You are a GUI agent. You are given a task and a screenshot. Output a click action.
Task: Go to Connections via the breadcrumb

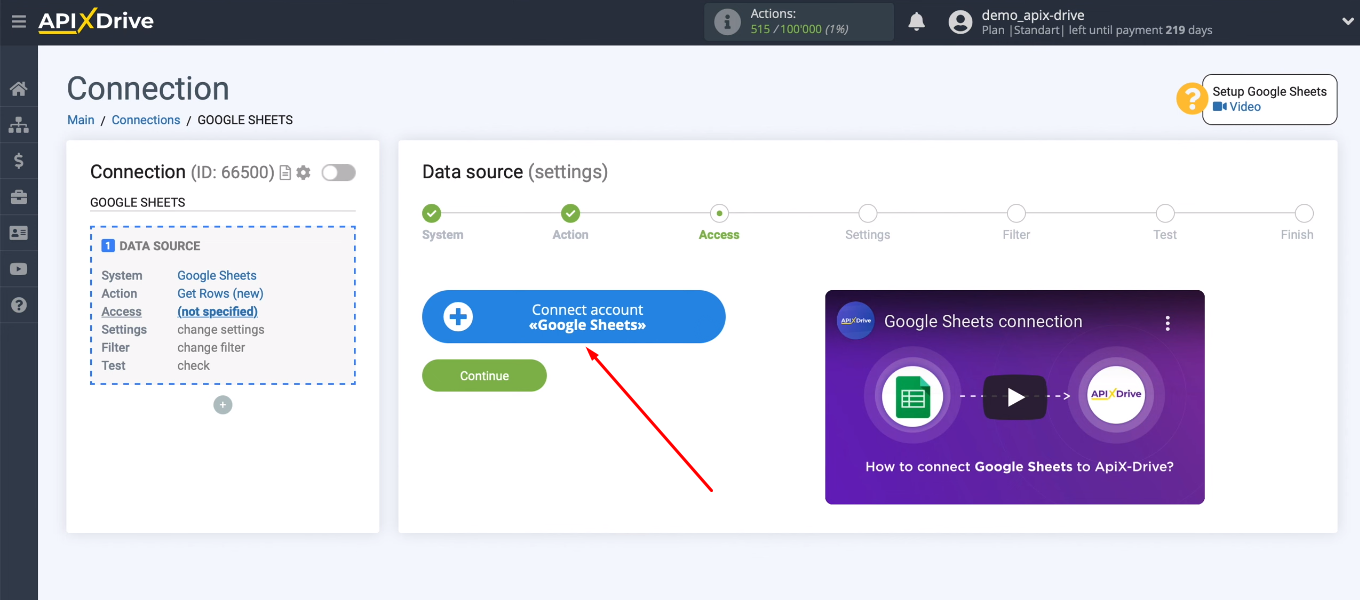click(146, 119)
